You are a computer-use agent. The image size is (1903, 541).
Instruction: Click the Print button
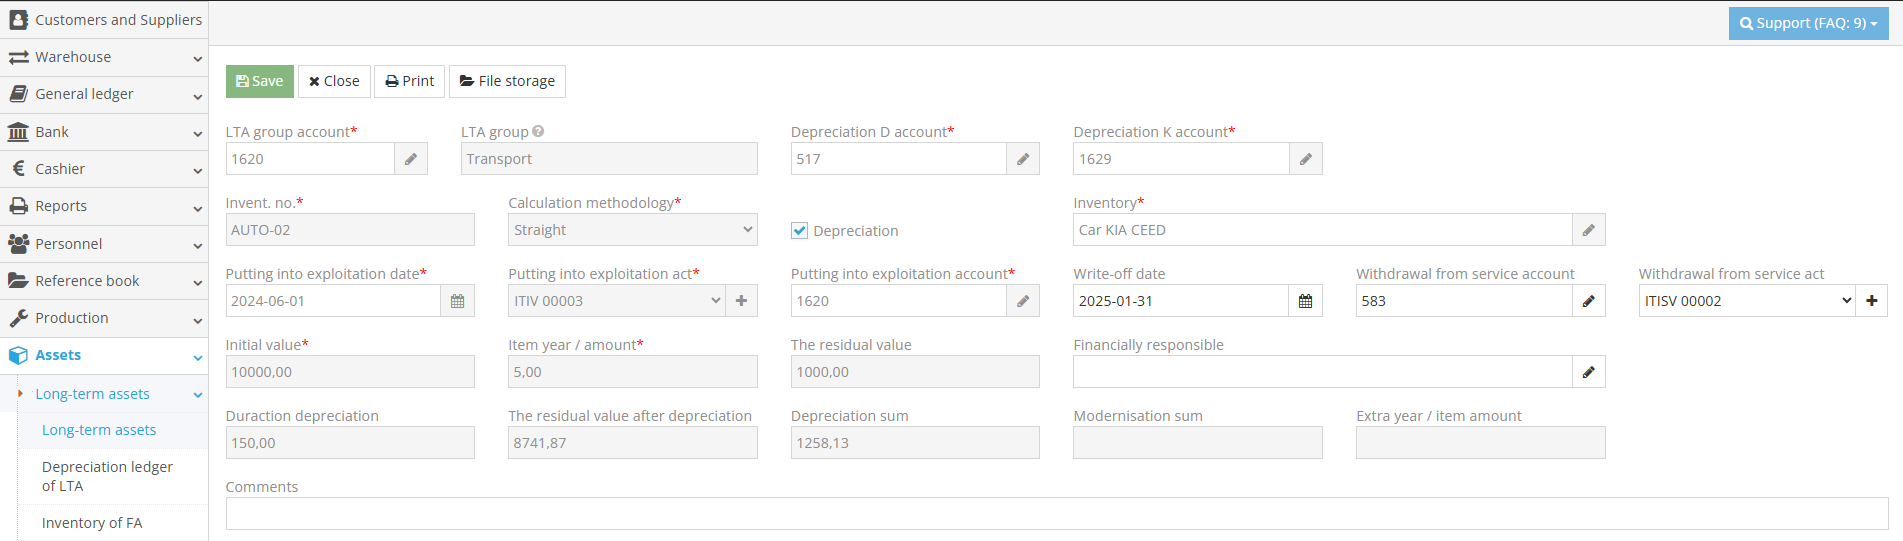pos(409,81)
